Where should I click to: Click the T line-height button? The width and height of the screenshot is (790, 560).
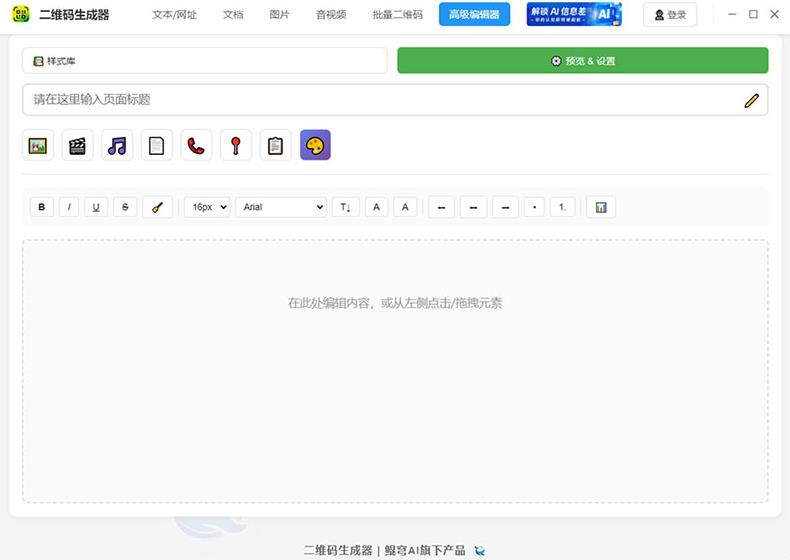346,207
